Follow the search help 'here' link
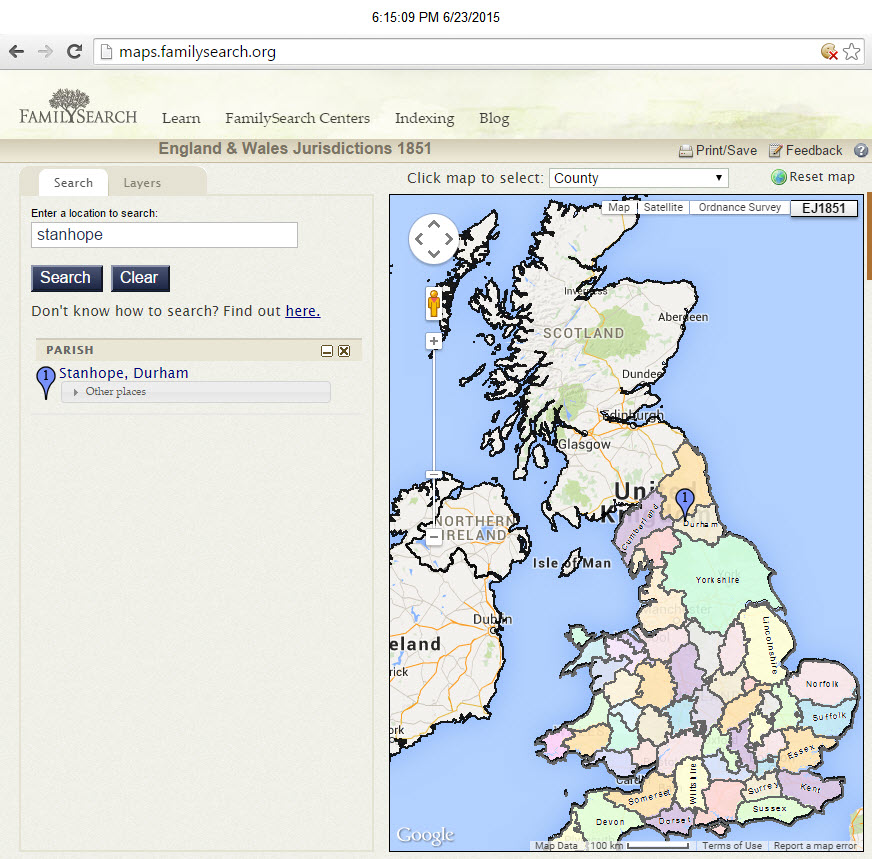This screenshot has height=859, width=872. click(x=302, y=310)
